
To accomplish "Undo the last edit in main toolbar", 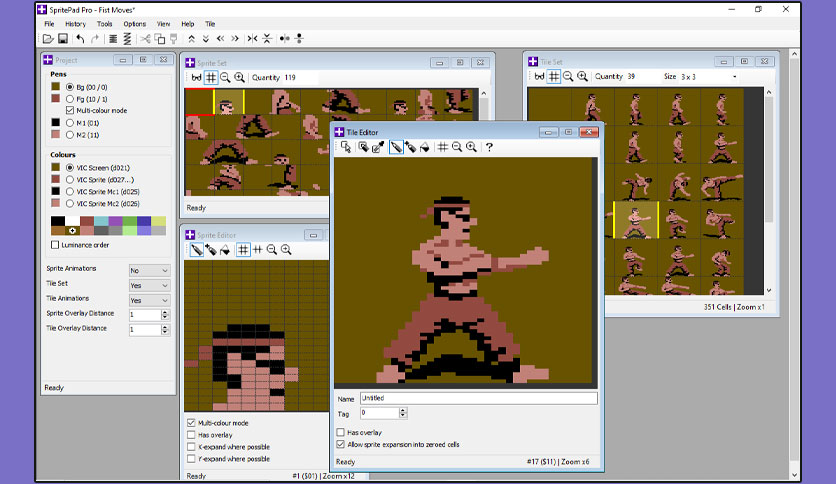I will click(x=80, y=38).
